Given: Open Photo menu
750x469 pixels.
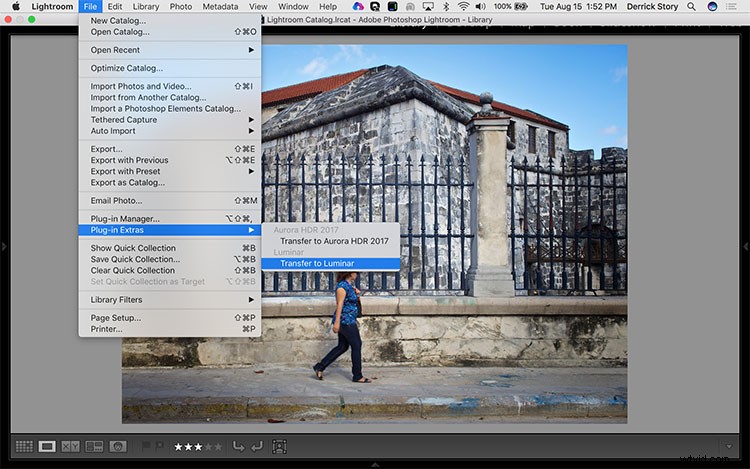Looking at the screenshot, I should coord(181,6).
